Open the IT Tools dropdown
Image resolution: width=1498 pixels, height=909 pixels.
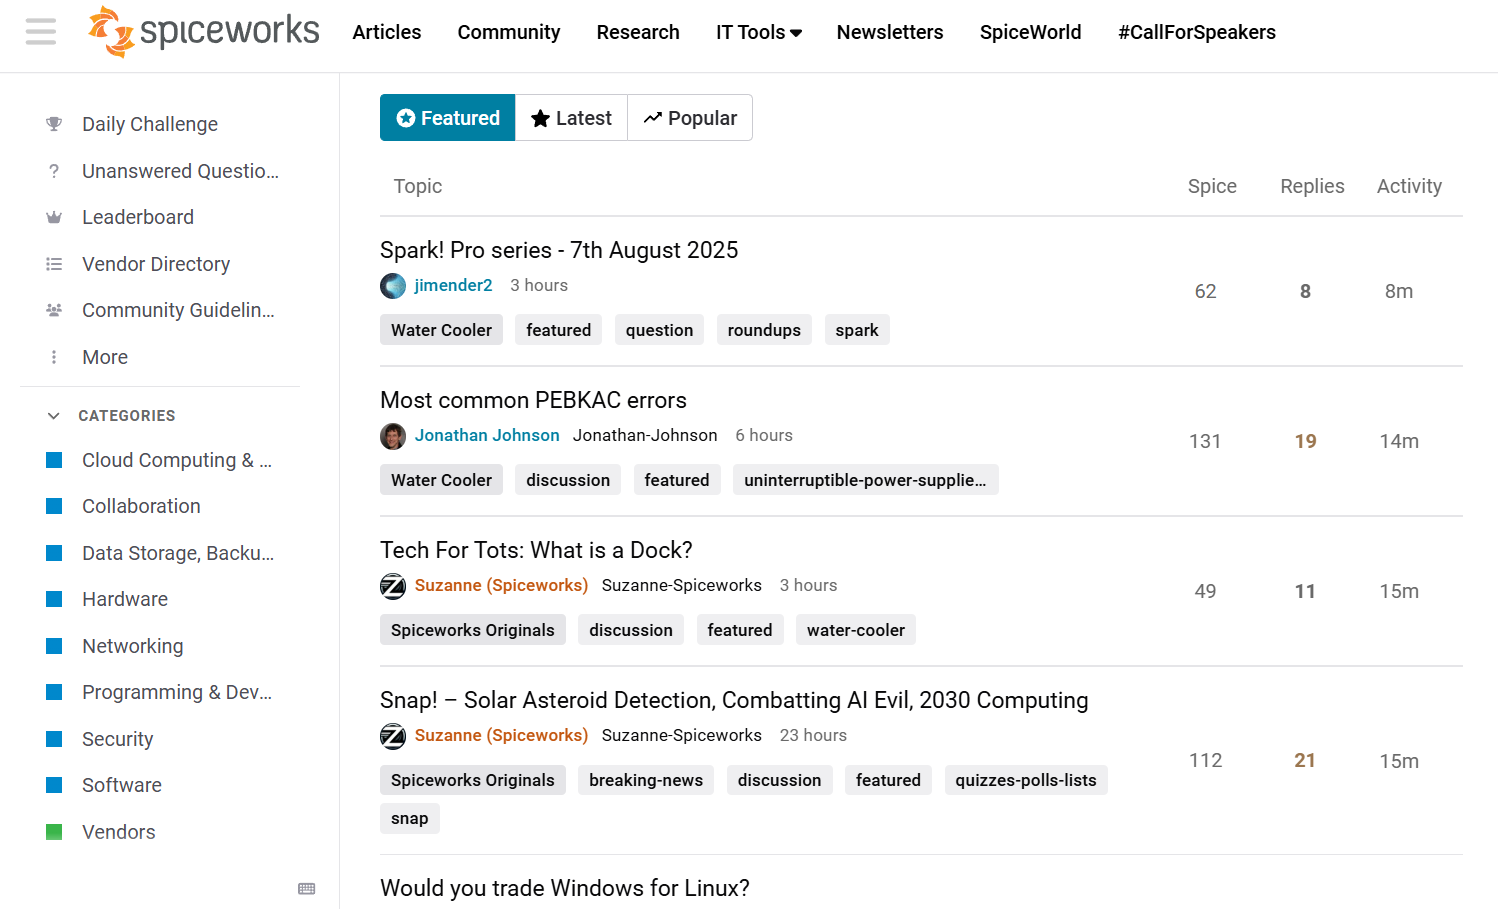tap(759, 32)
